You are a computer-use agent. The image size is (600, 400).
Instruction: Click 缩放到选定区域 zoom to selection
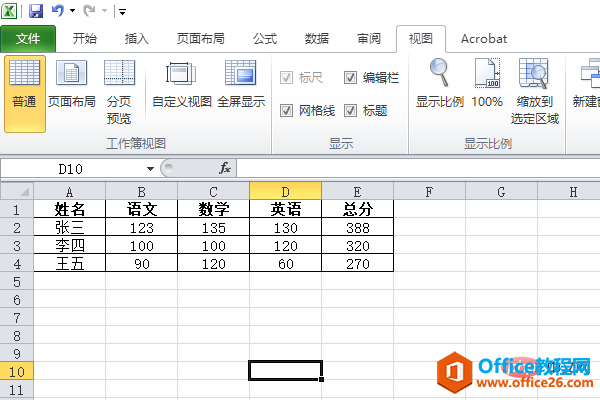tap(535, 92)
